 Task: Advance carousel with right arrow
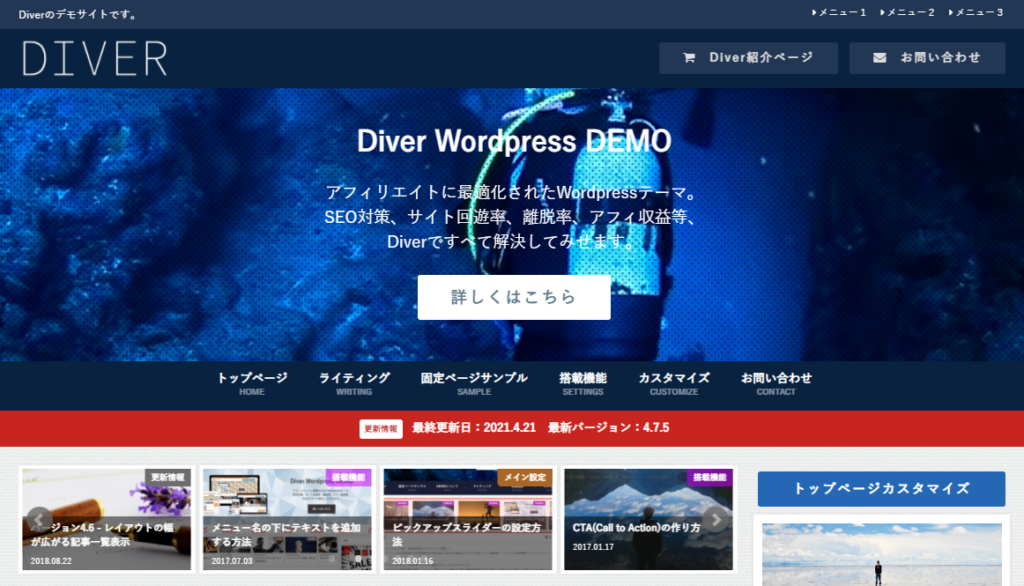pyautogui.click(x=716, y=520)
